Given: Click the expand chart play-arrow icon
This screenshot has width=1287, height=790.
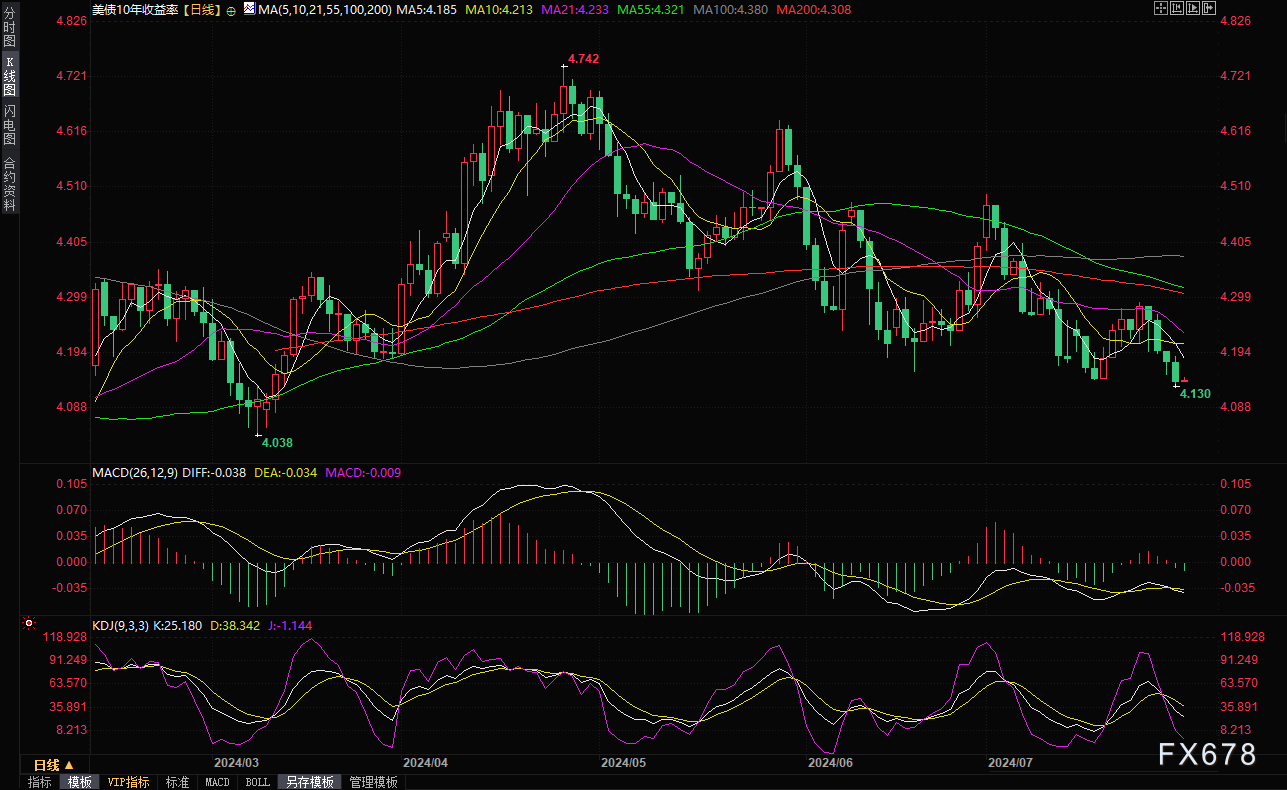Looking at the screenshot, I should click(x=1193, y=8).
